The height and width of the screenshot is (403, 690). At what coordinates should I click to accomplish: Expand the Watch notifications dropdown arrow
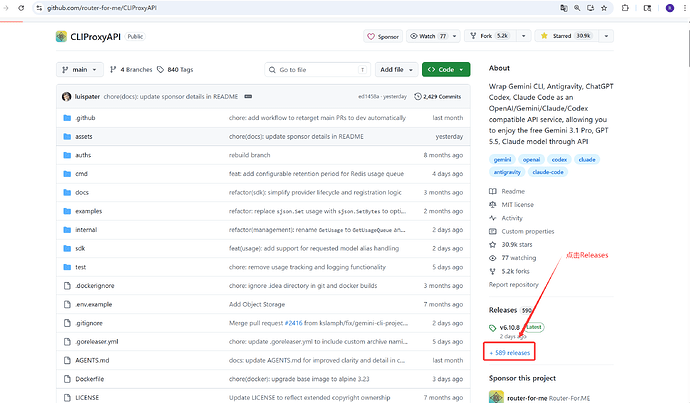(455, 36)
